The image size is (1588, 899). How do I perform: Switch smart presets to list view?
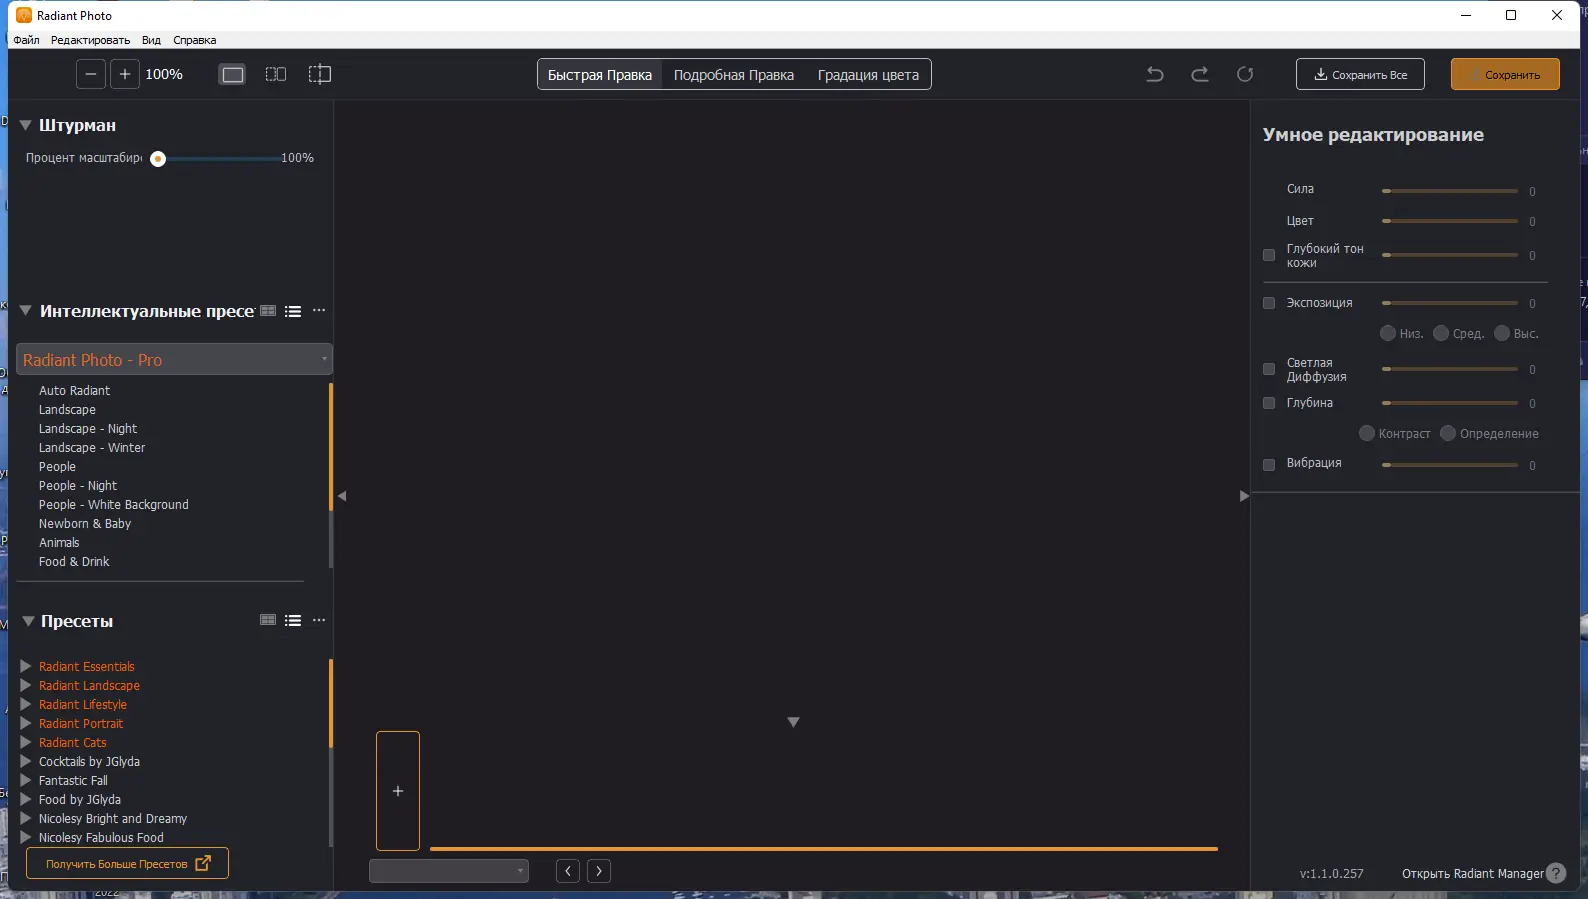click(293, 311)
